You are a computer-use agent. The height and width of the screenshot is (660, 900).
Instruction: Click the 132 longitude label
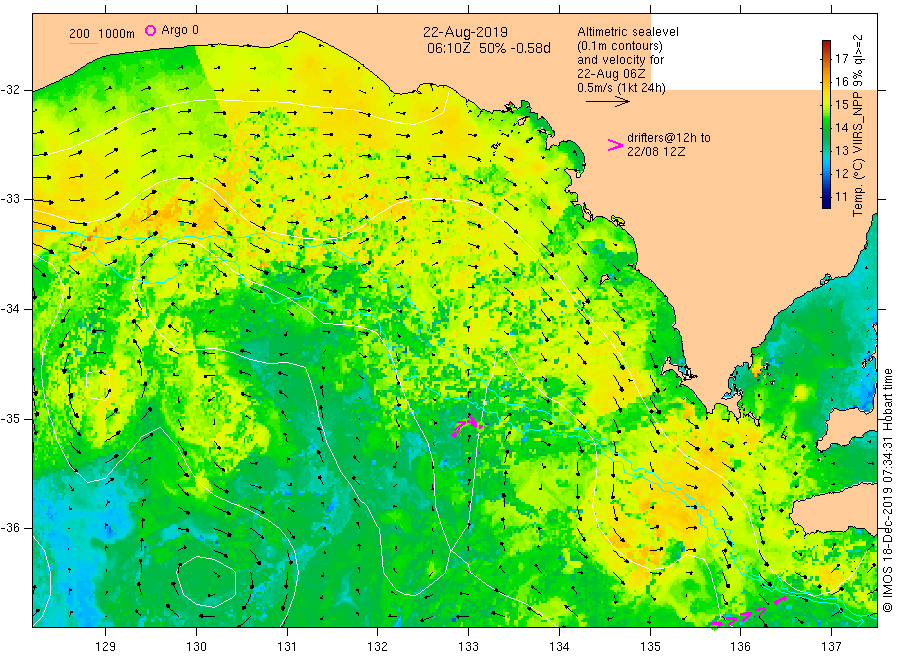pos(378,647)
